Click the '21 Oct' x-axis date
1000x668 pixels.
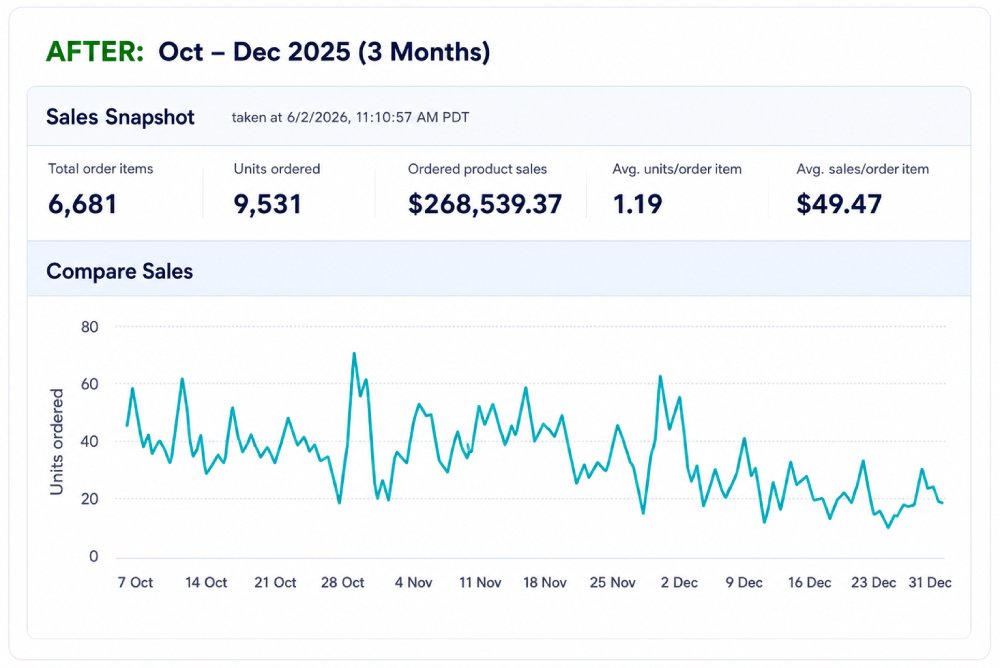point(276,583)
